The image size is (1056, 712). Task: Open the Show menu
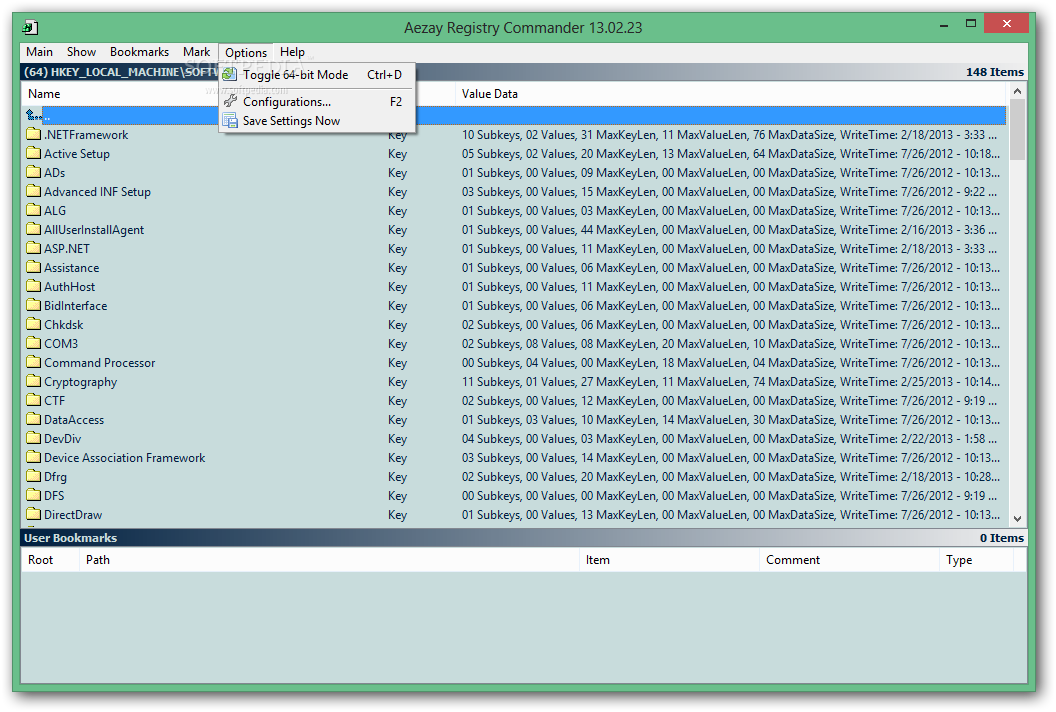click(81, 52)
